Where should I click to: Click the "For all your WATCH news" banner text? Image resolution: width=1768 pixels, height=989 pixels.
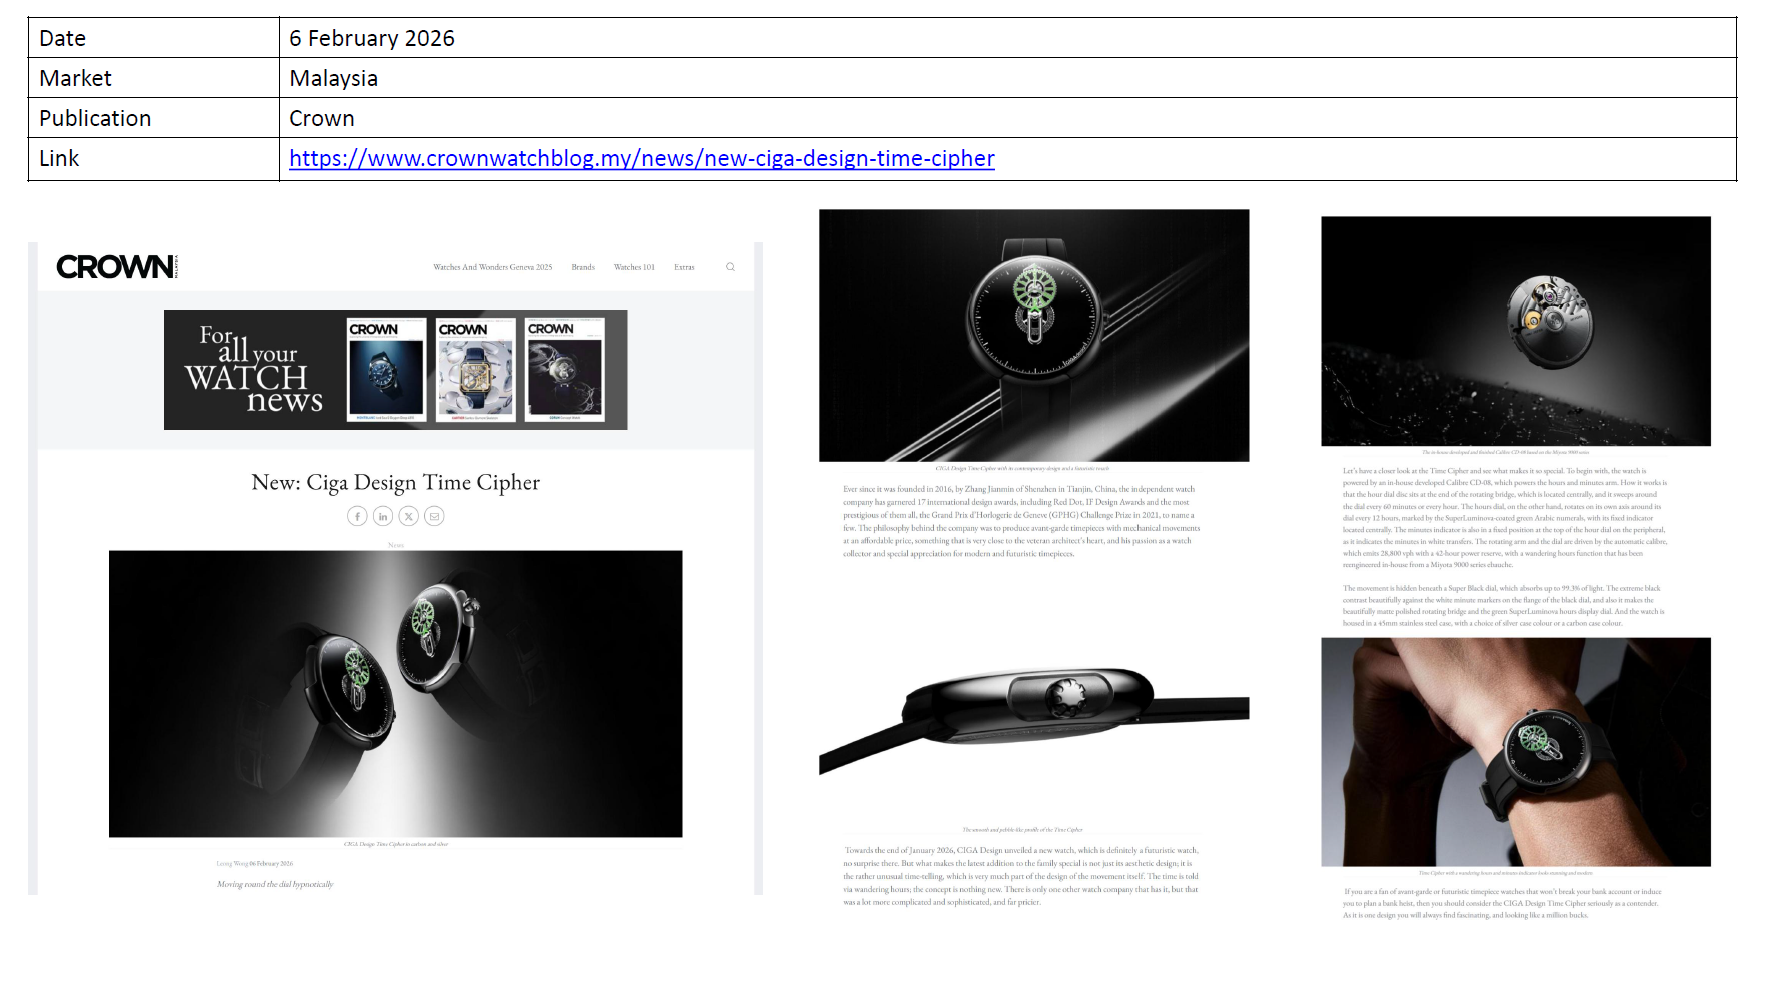253,369
